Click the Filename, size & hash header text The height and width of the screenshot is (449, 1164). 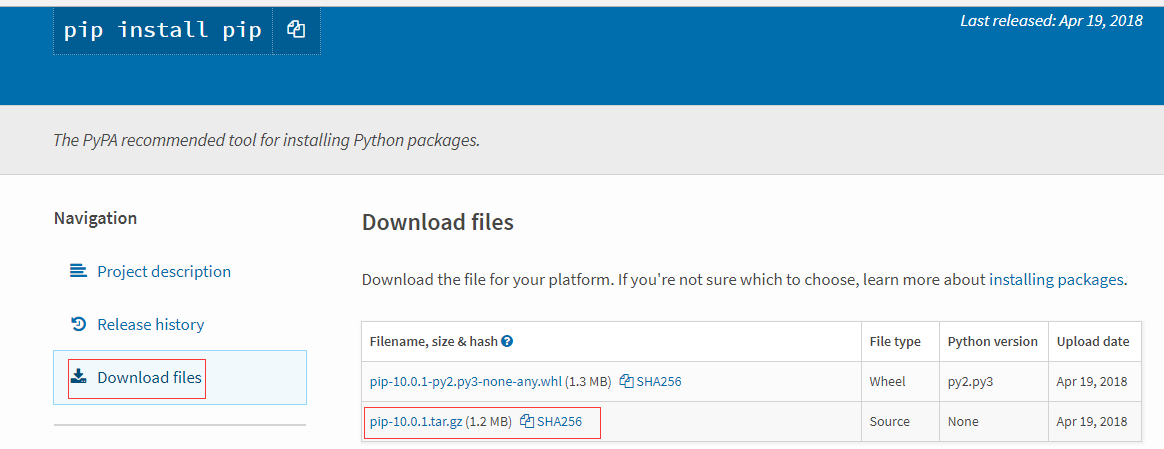[433, 341]
